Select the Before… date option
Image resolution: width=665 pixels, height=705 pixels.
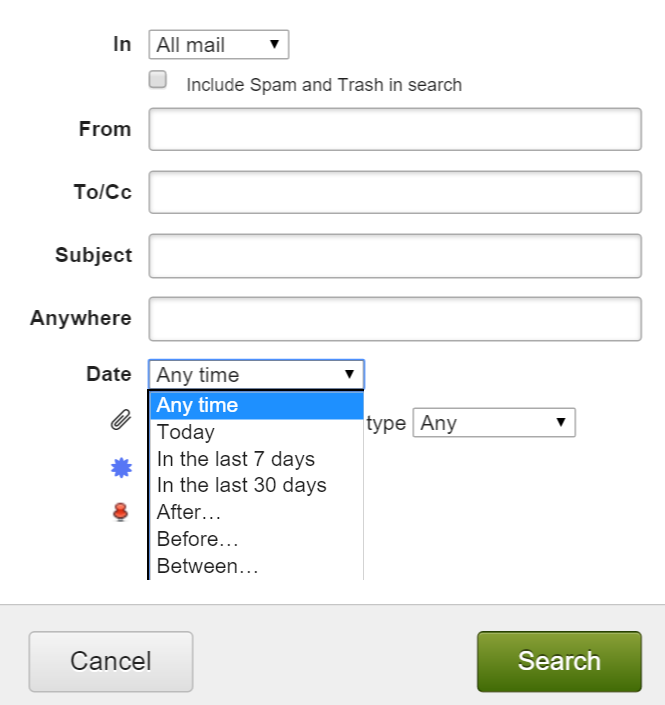(x=256, y=539)
